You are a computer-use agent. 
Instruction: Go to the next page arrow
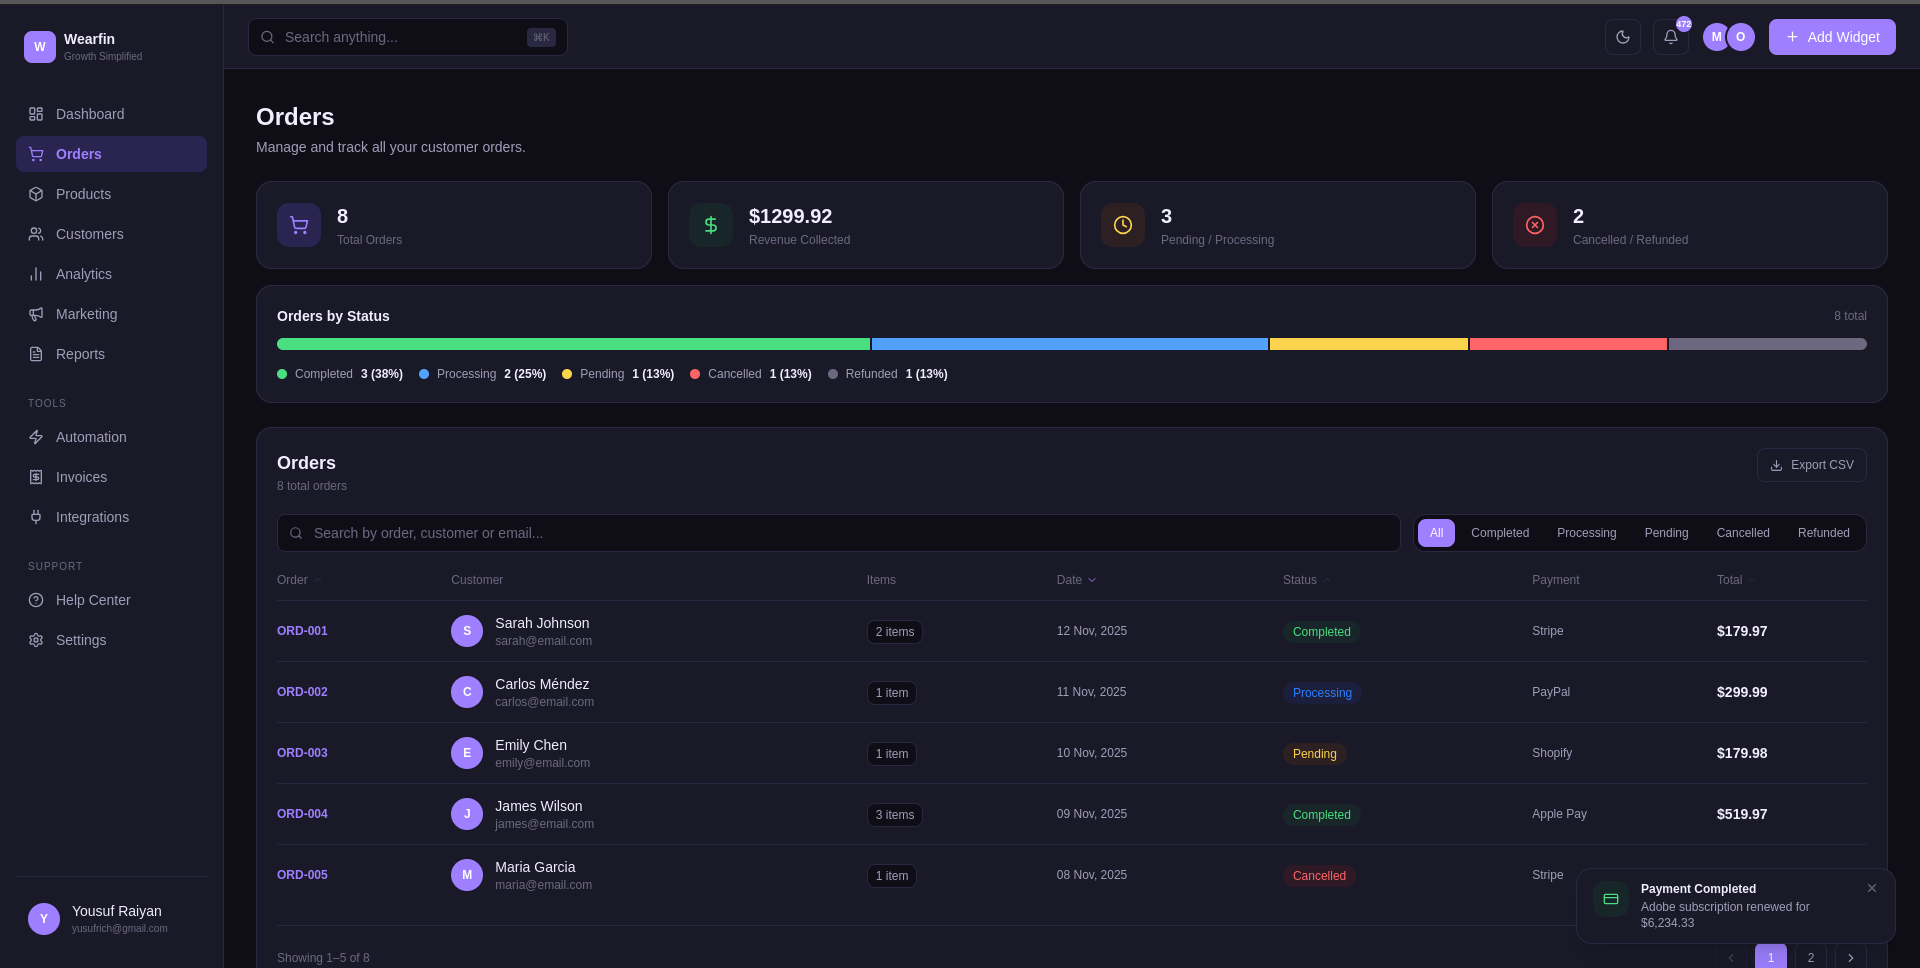(1850, 957)
